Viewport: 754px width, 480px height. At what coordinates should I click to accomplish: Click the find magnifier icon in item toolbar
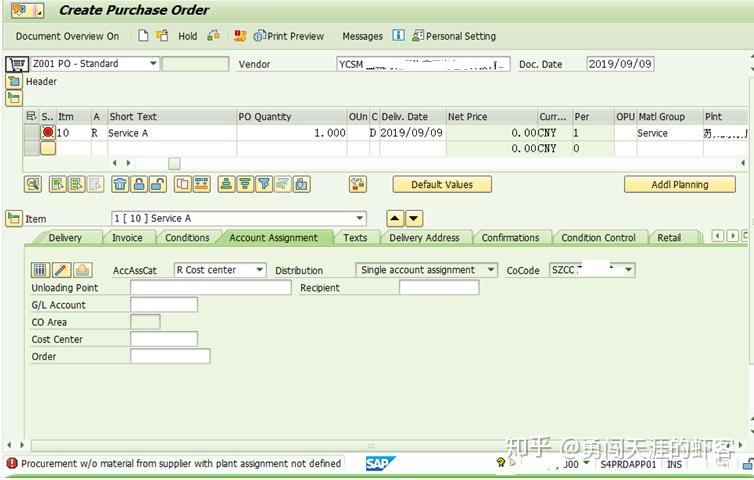coord(33,184)
